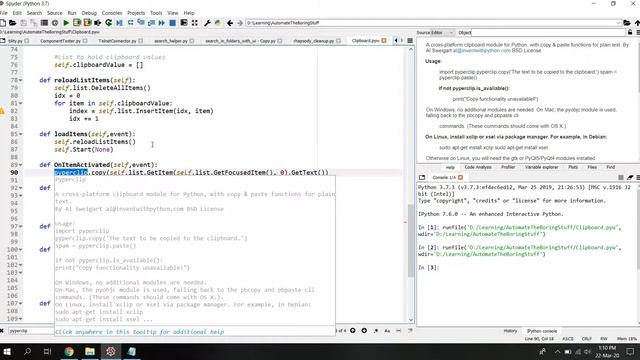Image resolution: width=640 pixels, height=360 pixels.
Task: Open file using the folder toolbar icon
Action: tap(13, 23)
